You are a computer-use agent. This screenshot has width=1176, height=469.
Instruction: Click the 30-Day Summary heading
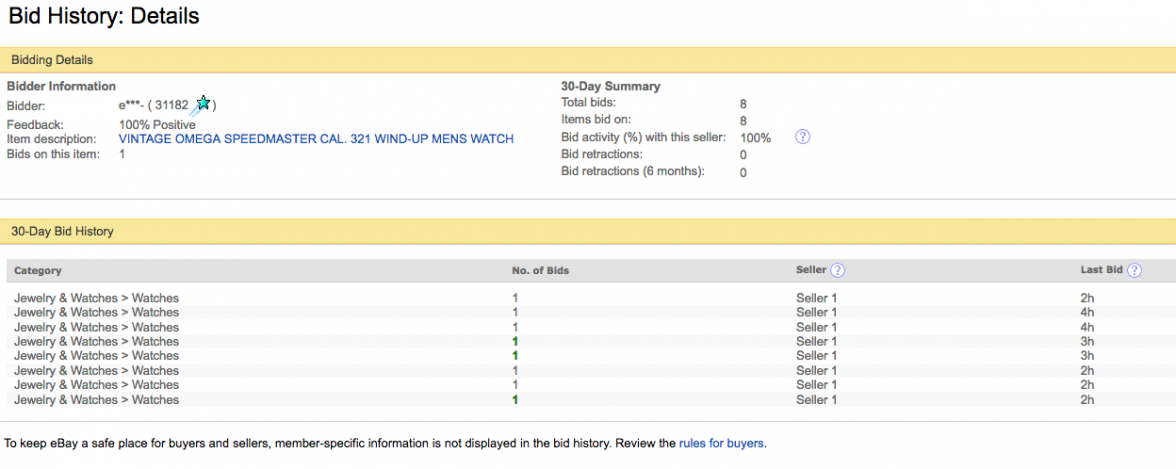(x=610, y=86)
